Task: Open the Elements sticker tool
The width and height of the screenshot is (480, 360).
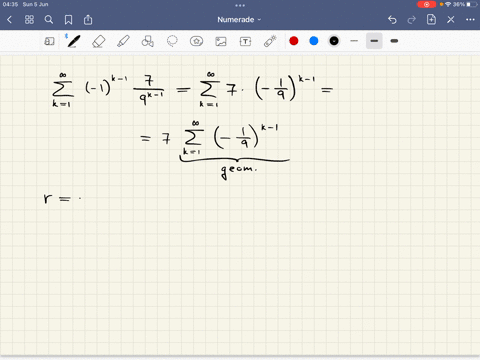Action: 196,41
